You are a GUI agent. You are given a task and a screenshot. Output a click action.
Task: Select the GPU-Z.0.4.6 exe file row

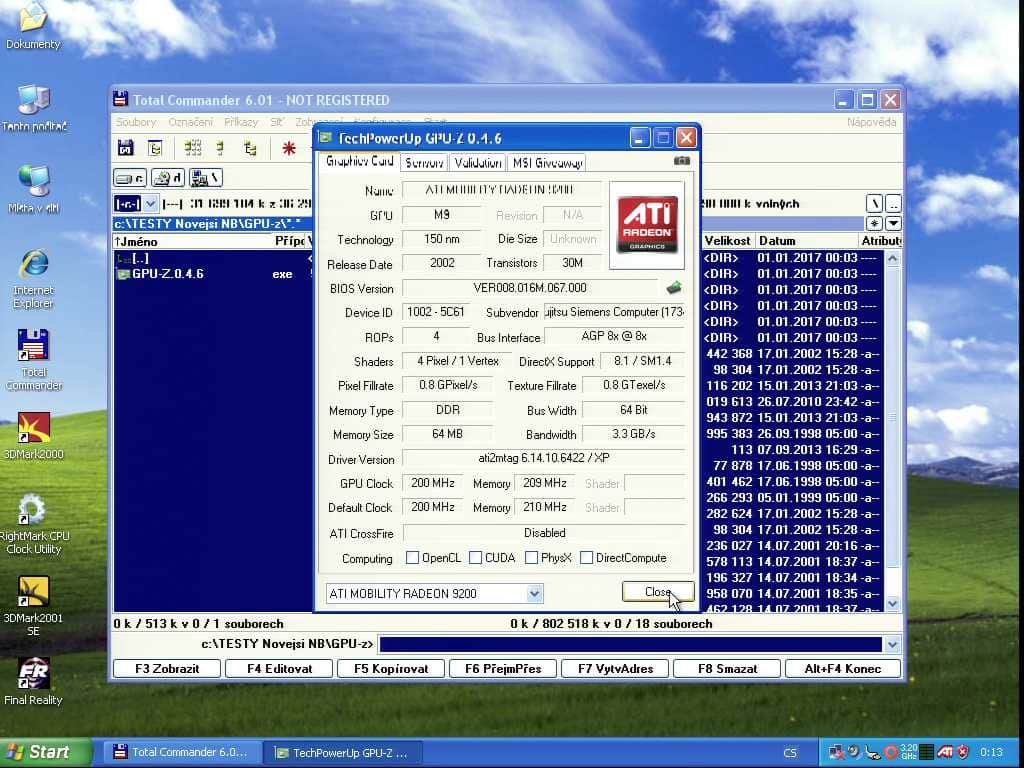tap(212, 274)
